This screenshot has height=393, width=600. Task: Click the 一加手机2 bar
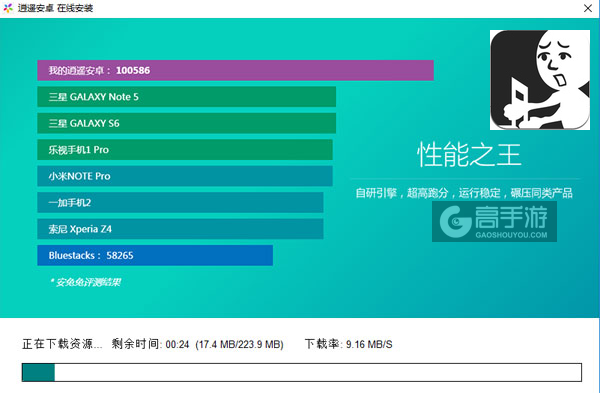[180, 202]
